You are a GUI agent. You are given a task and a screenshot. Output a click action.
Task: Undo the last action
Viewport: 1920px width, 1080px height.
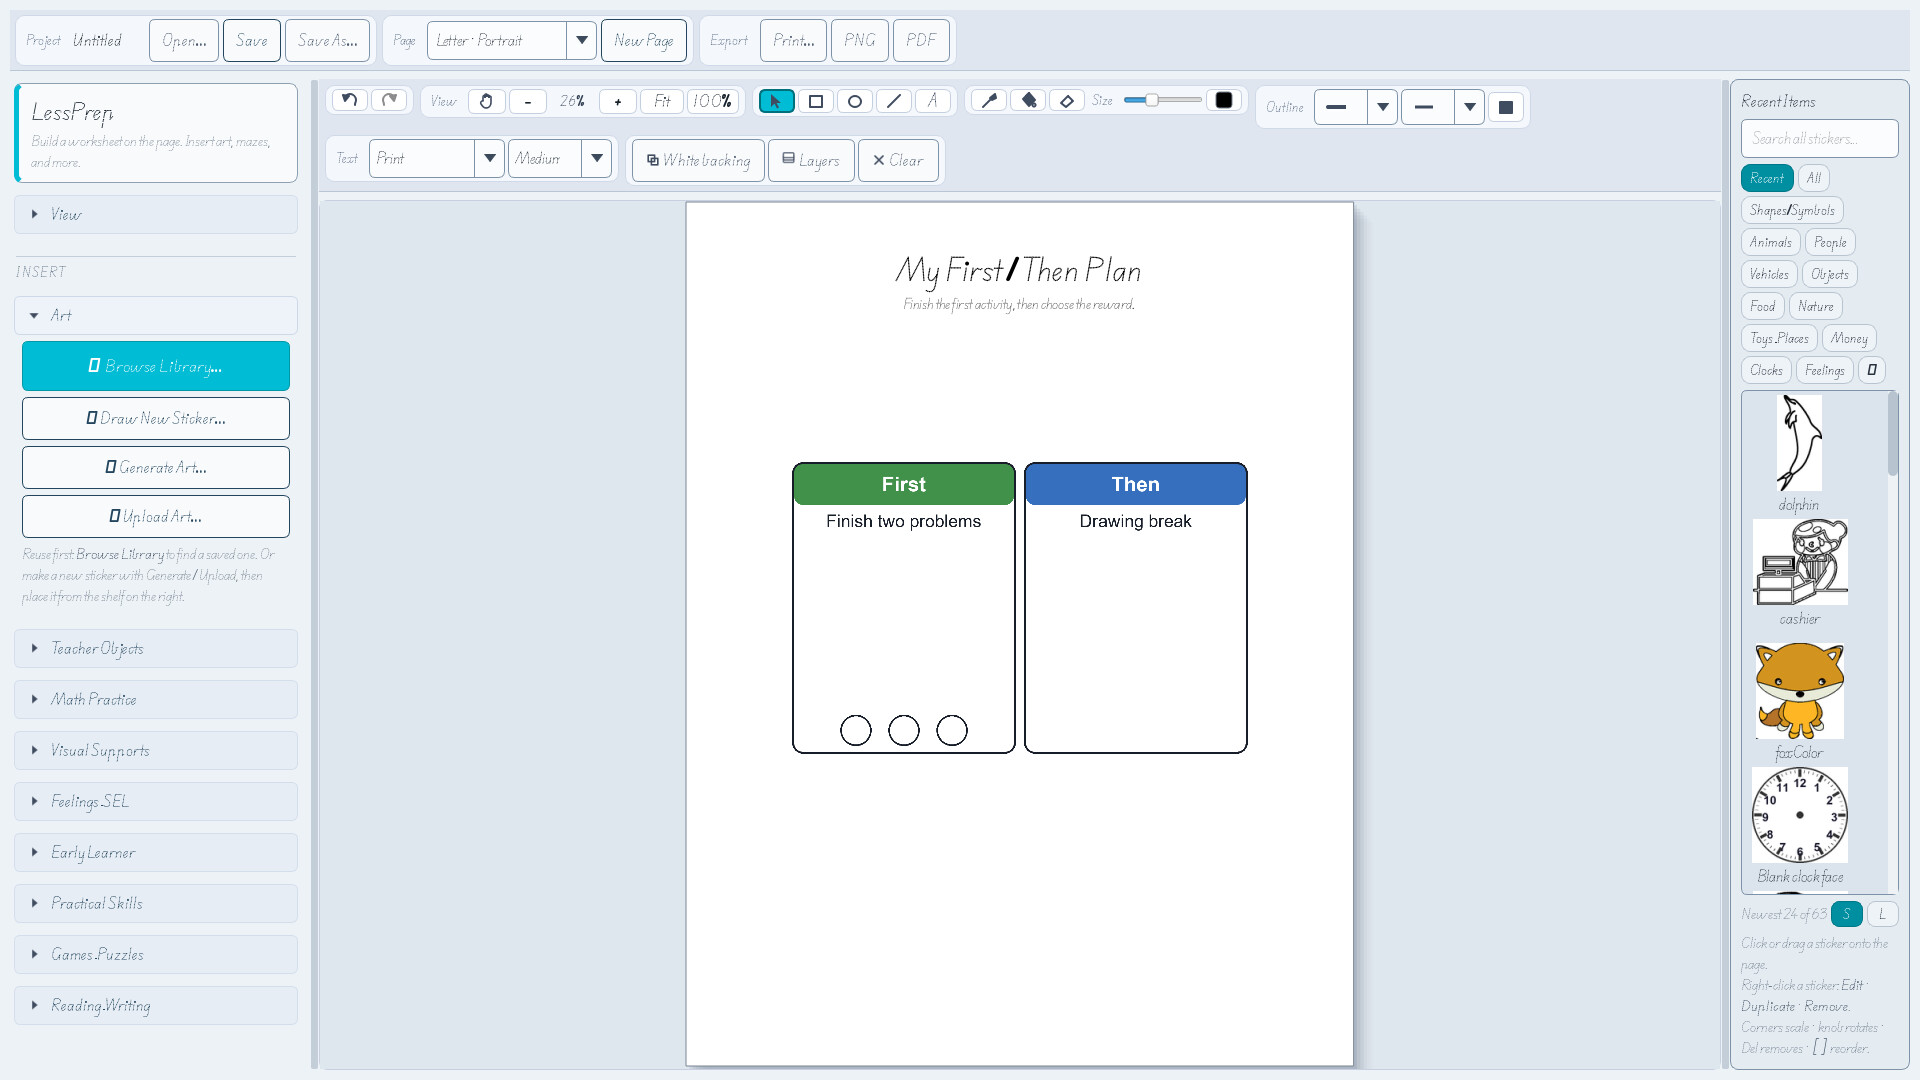point(350,100)
